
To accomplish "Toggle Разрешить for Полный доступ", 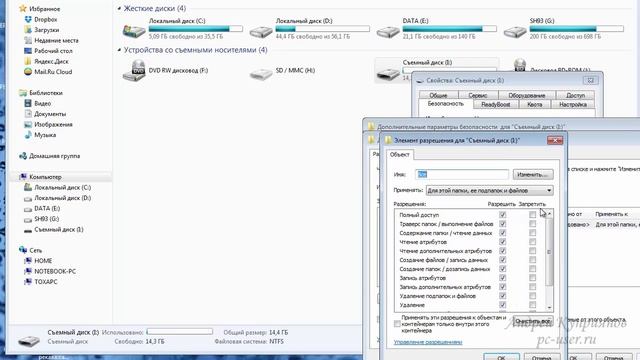I will (x=502, y=215).
